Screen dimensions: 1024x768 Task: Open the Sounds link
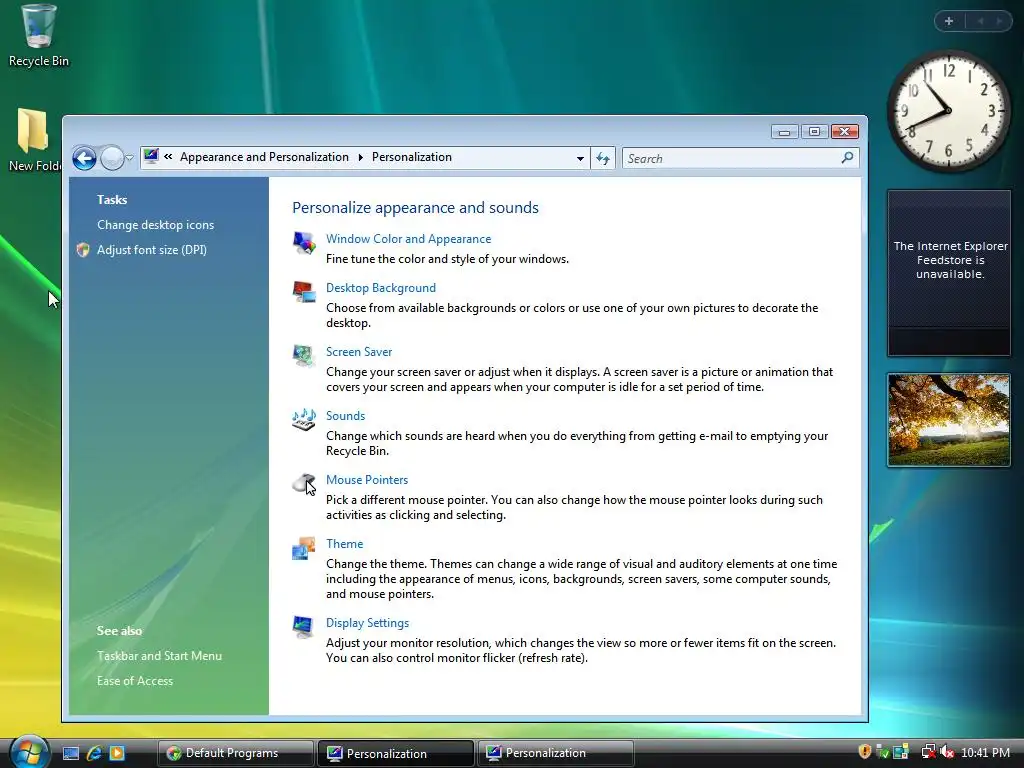pyautogui.click(x=345, y=416)
